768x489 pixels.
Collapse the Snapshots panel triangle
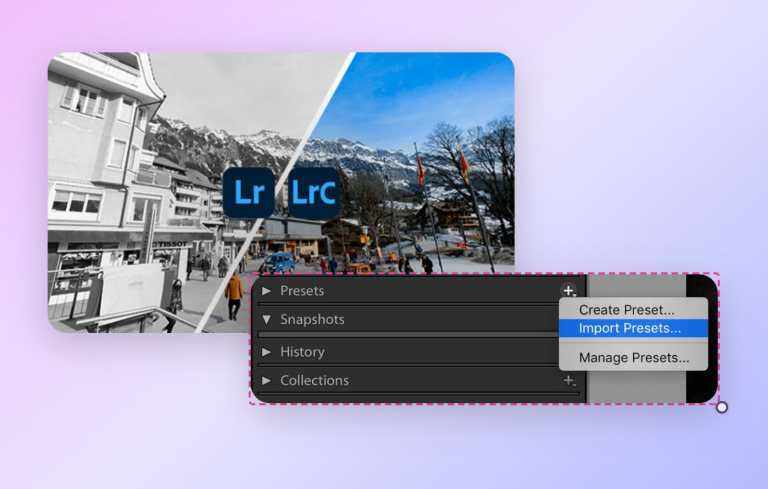(x=266, y=319)
